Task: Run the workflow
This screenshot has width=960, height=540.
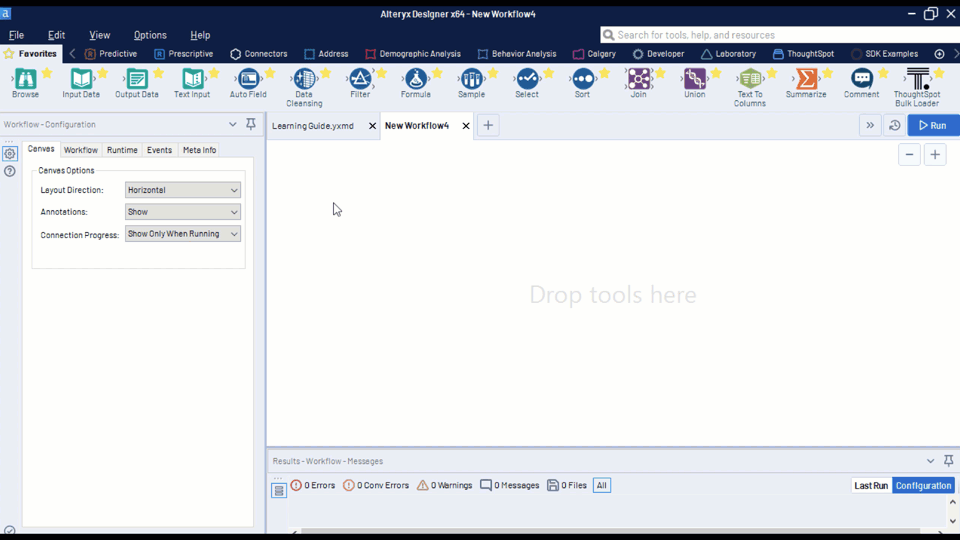Action: (933, 126)
